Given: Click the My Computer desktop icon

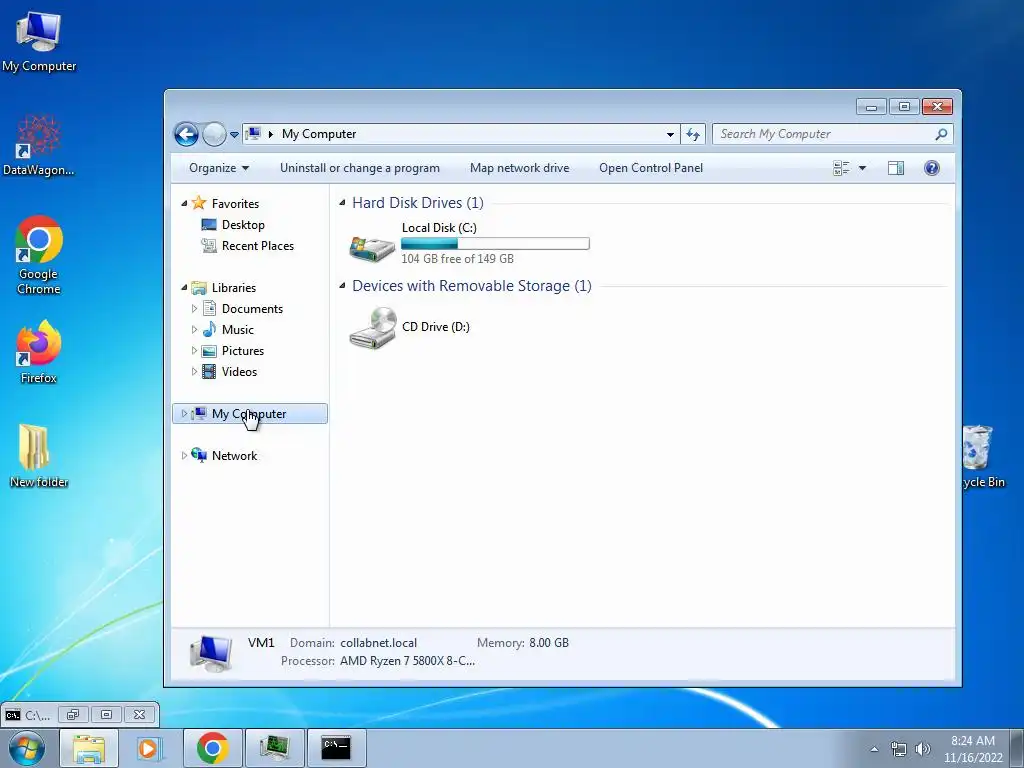Looking at the screenshot, I should pyautogui.click(x=39, y=40).
